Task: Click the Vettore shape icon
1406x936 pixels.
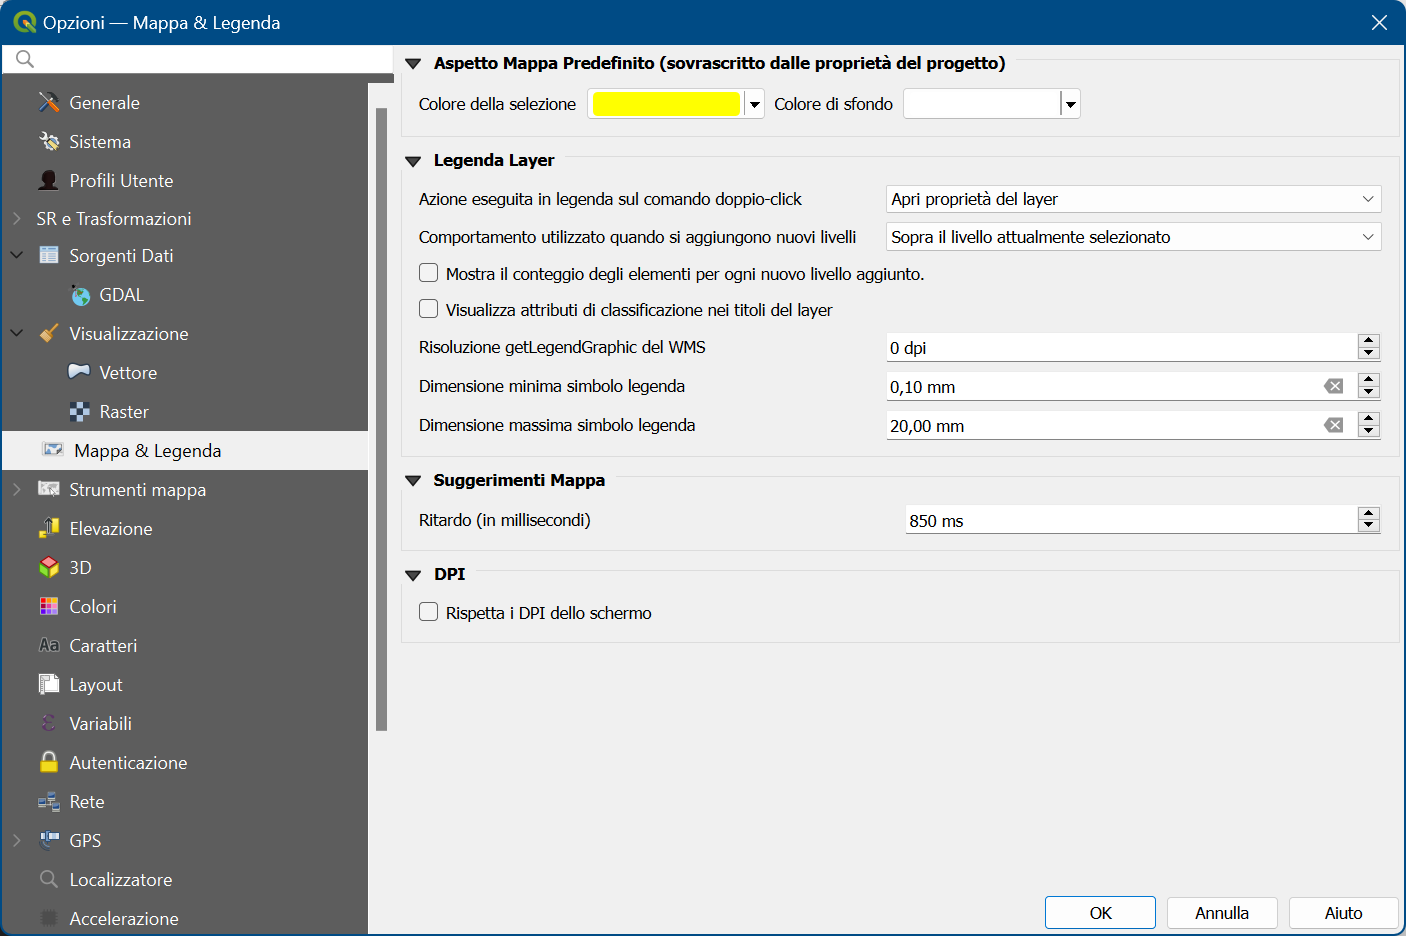Action: click(x=79, y=372)
